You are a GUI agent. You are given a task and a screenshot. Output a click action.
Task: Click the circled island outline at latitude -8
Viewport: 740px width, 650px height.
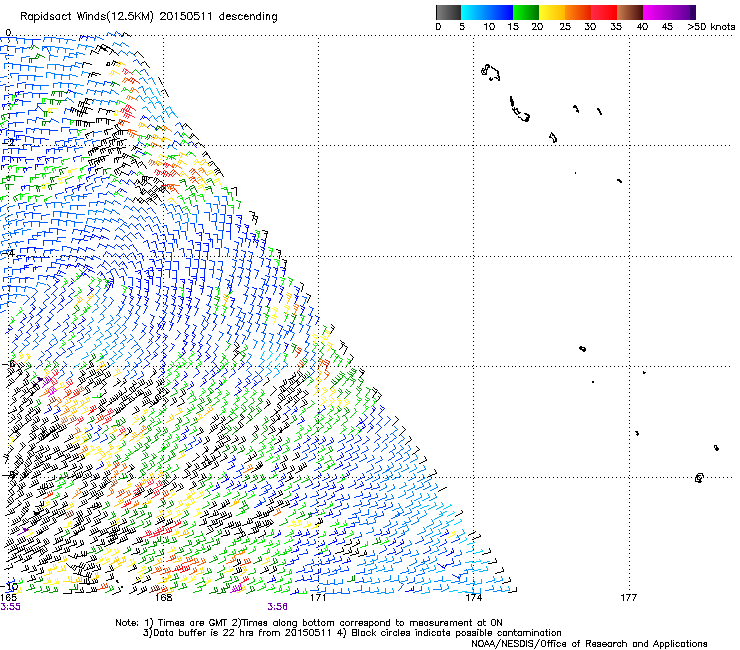(699, 478)
